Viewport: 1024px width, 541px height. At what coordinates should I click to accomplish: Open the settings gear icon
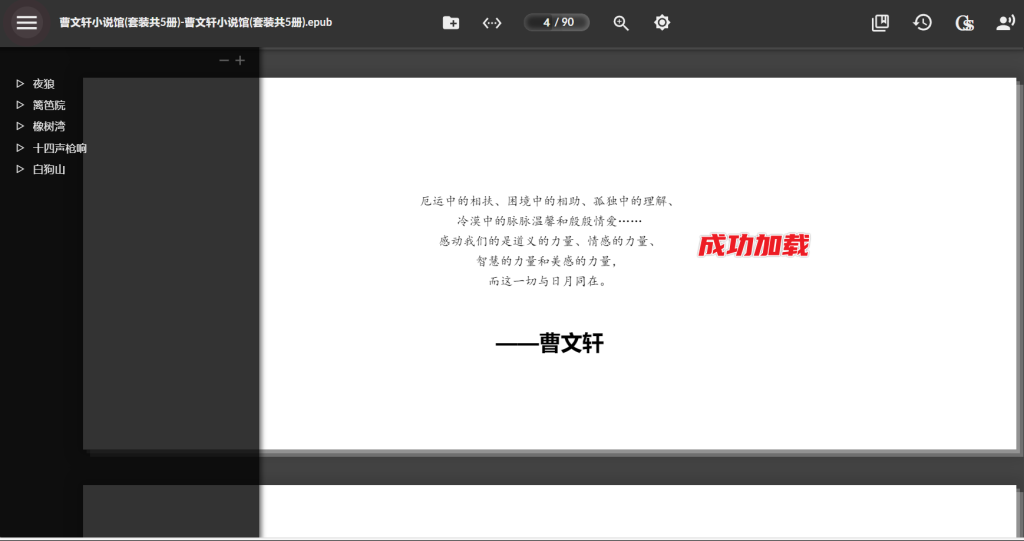(x=662, y=23)
